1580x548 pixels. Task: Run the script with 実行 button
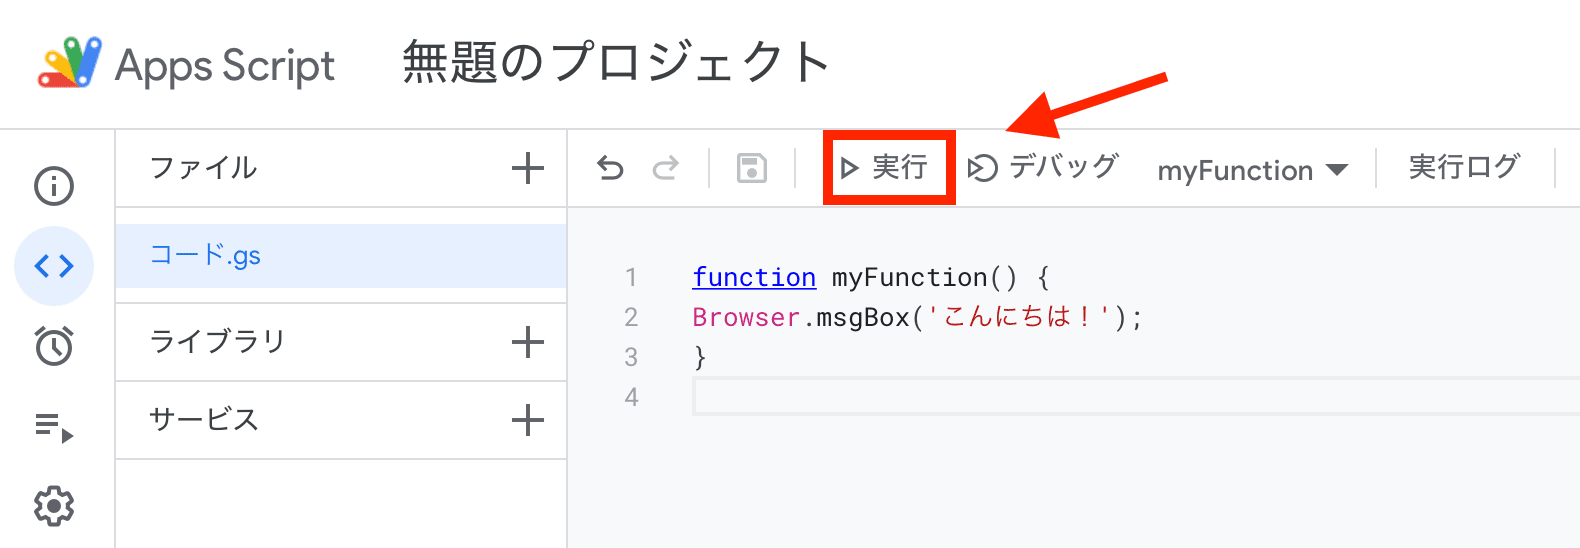(887, 168)
